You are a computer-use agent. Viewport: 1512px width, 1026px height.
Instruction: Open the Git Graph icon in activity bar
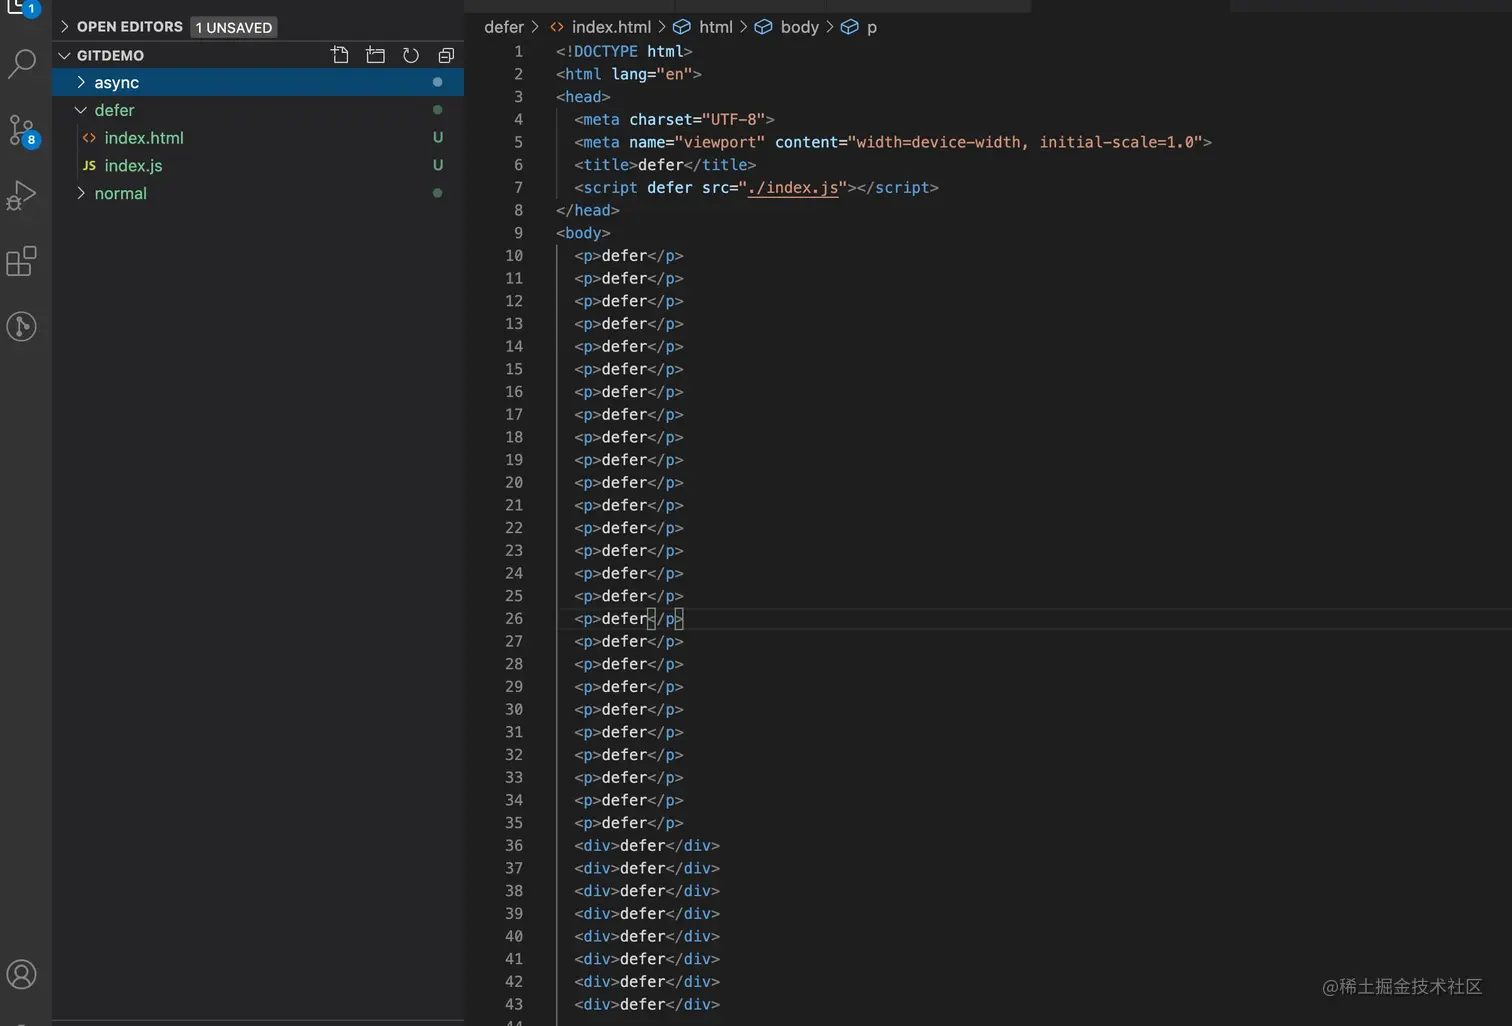tap(22, 326)
